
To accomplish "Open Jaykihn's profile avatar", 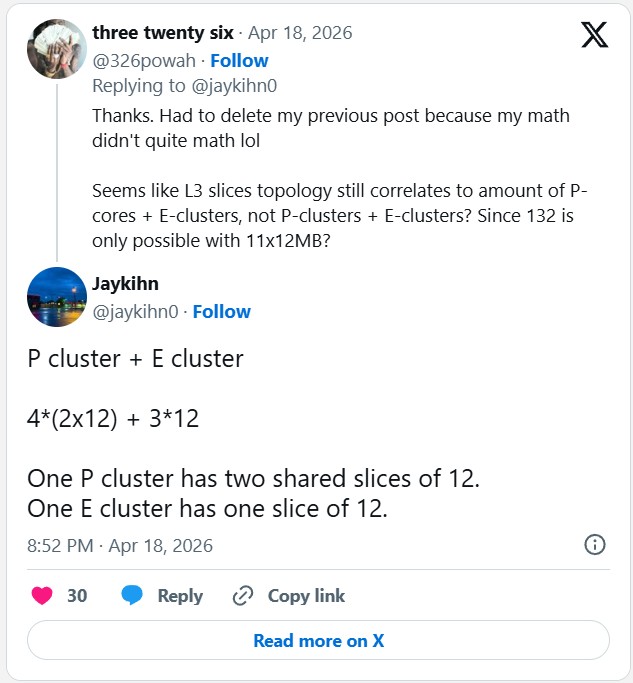I will 57,298.
